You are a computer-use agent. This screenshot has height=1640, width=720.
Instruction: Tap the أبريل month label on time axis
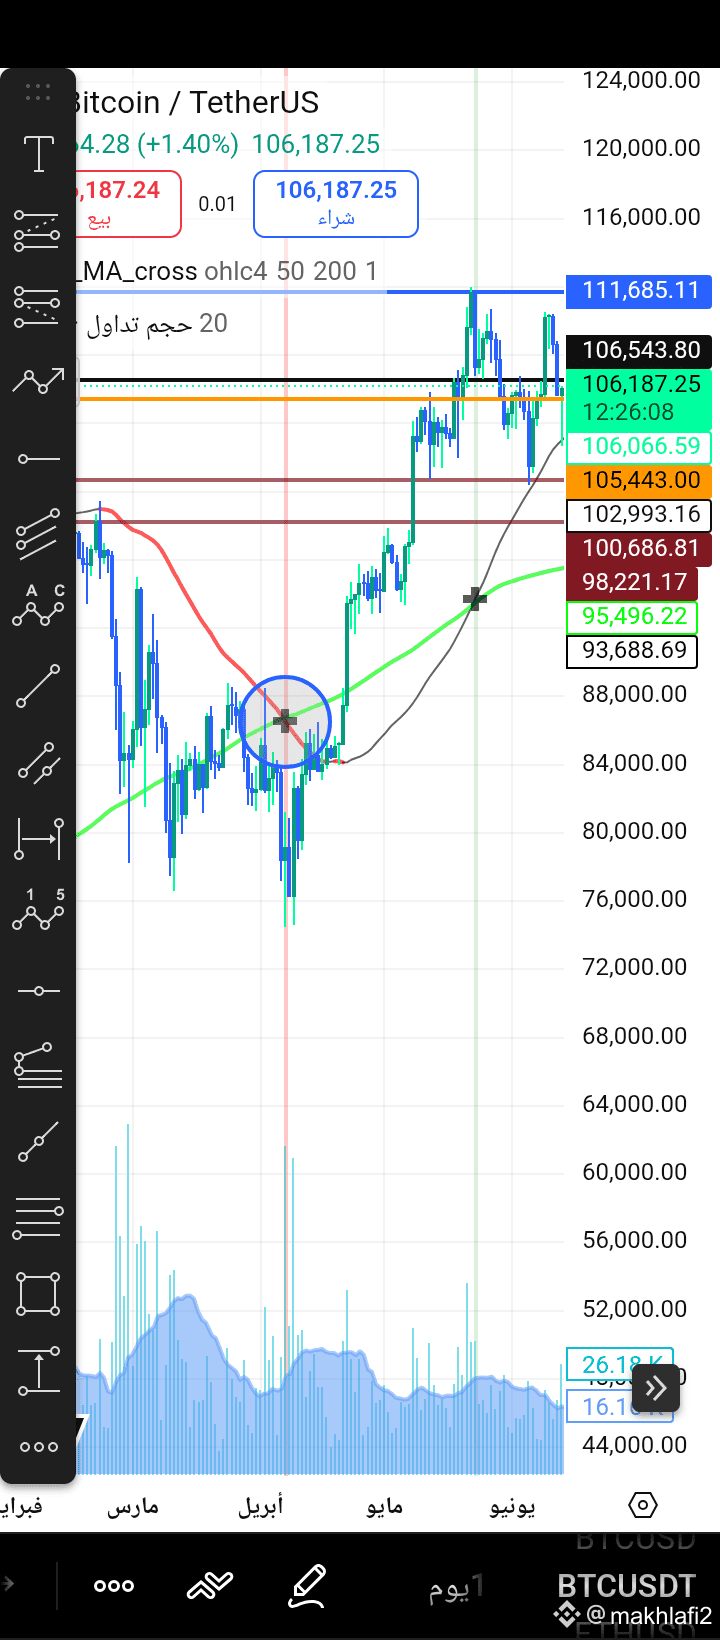(260, 1506)
